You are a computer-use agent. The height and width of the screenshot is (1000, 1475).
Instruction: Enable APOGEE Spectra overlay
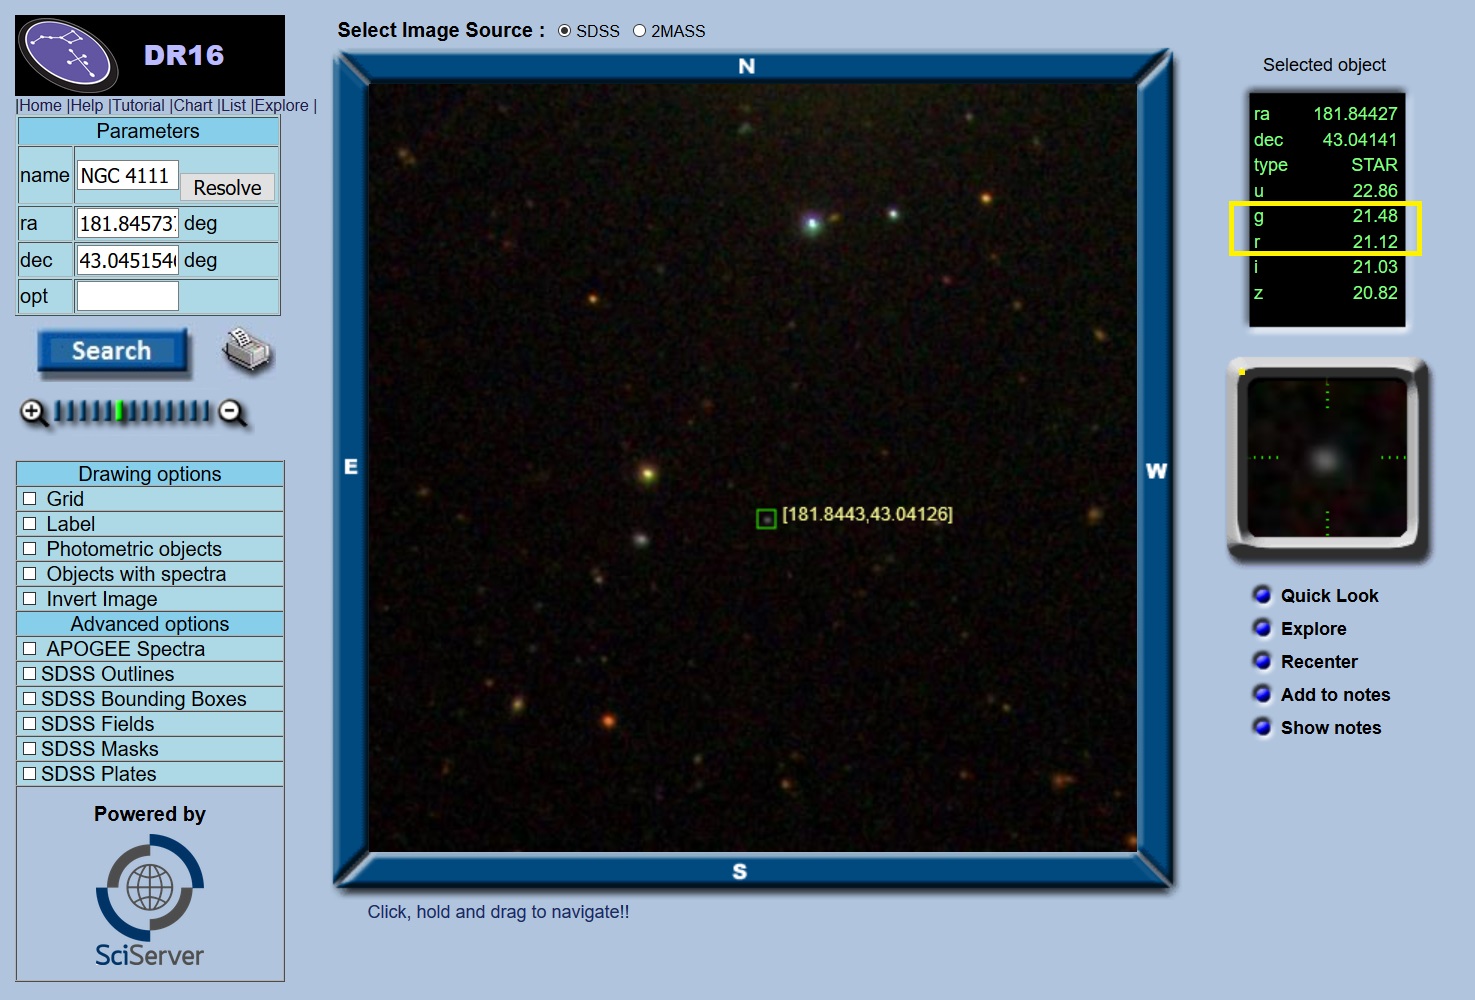coord(30,648)
